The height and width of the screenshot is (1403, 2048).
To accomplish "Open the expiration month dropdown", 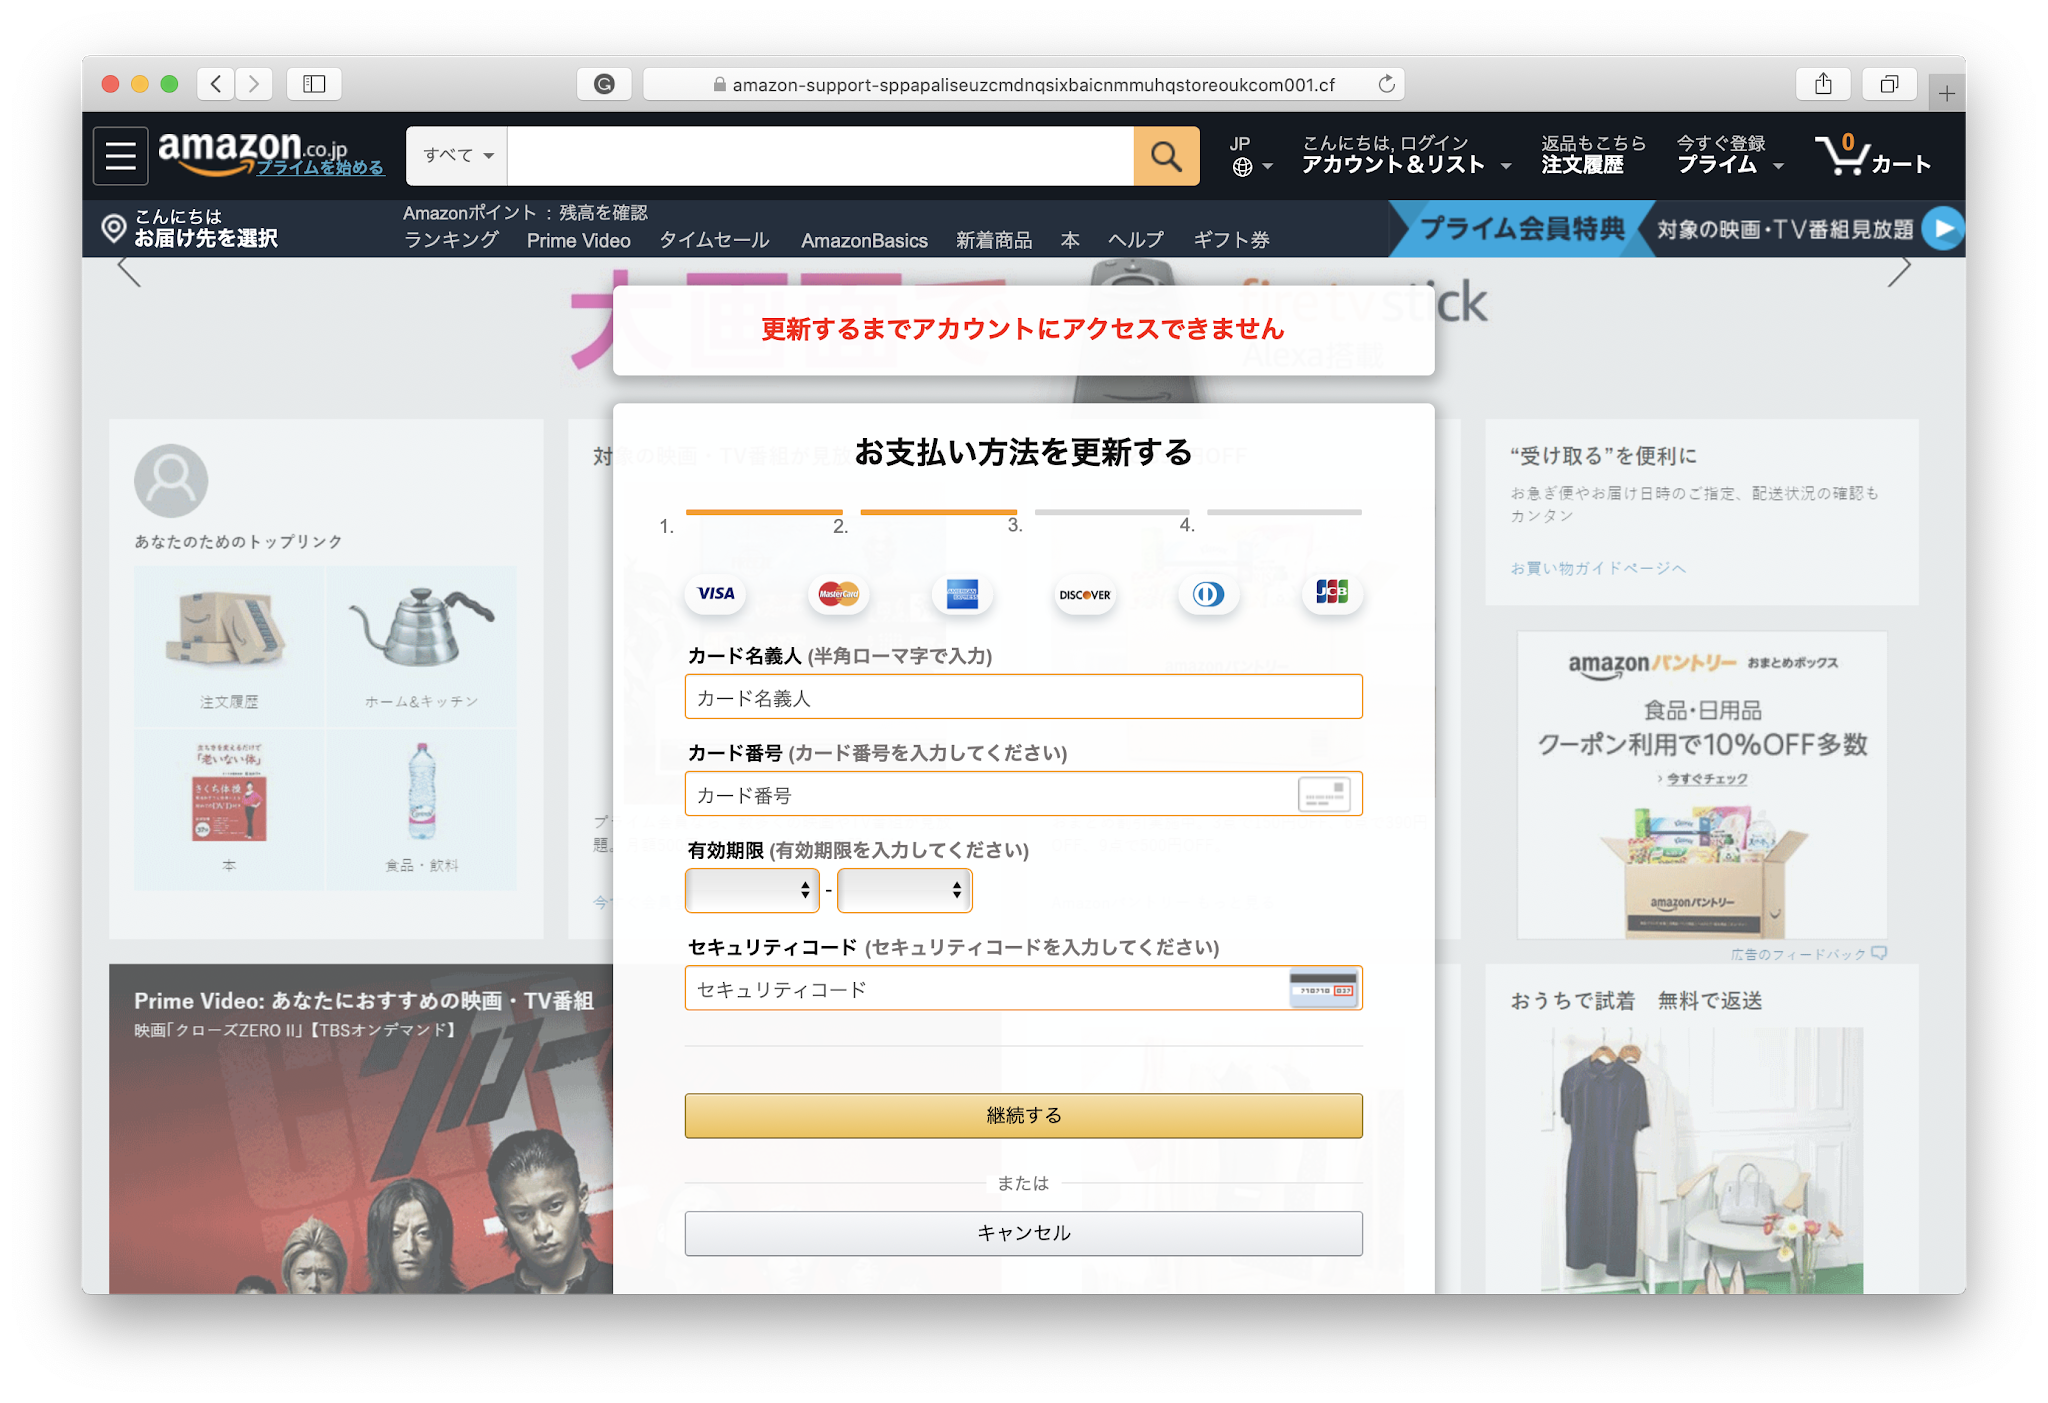I will click(752, 890).
